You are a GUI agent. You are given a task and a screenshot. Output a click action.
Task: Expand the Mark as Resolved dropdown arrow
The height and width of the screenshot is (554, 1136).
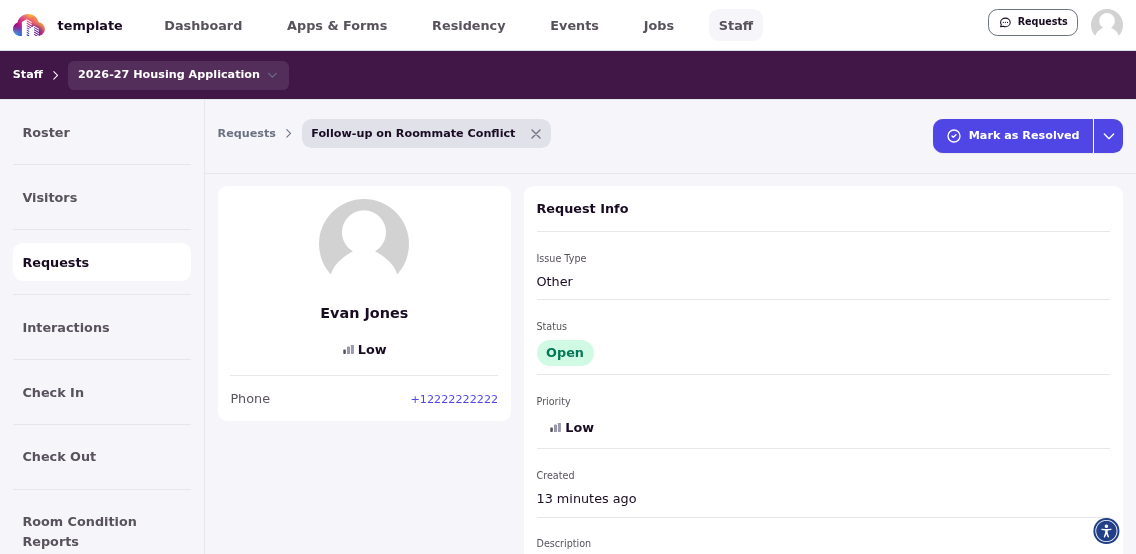(x=1108, y=136)
